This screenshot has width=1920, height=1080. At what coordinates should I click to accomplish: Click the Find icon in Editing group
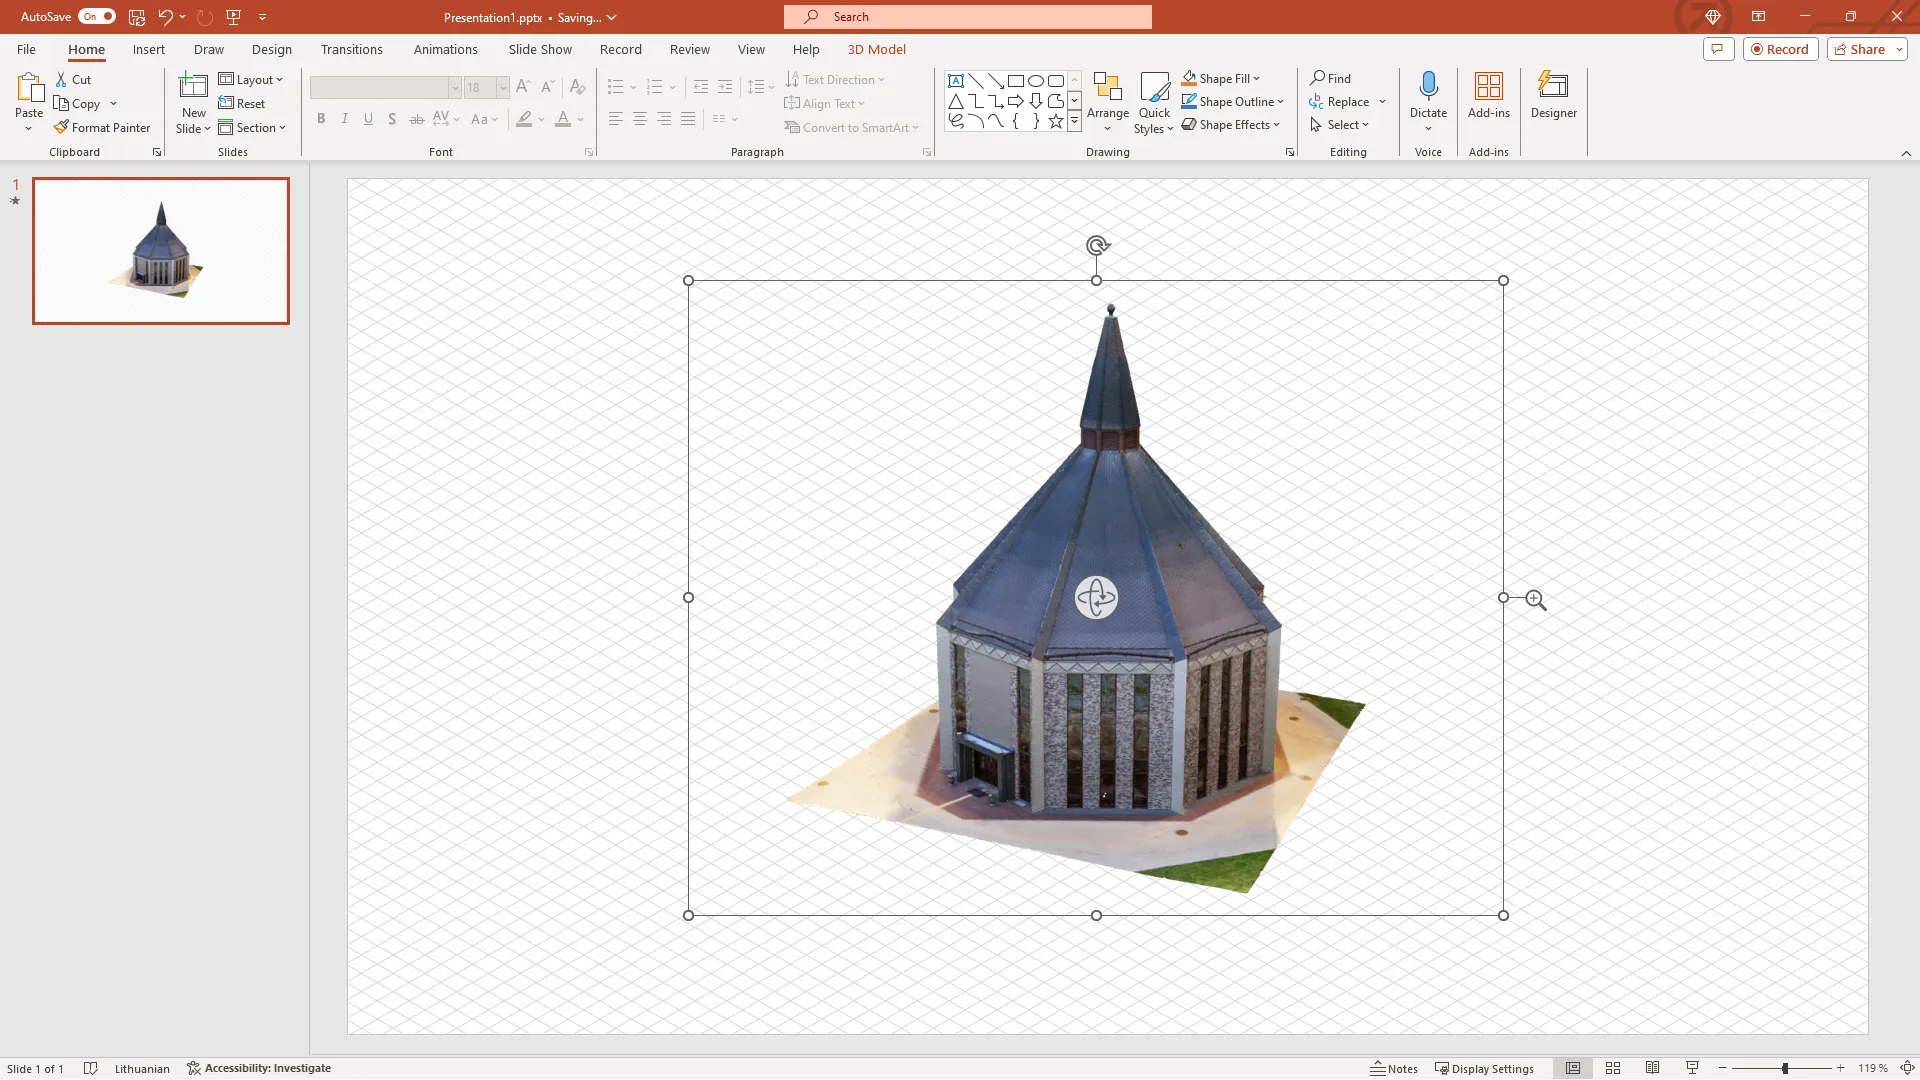(x=1331, y=77)
